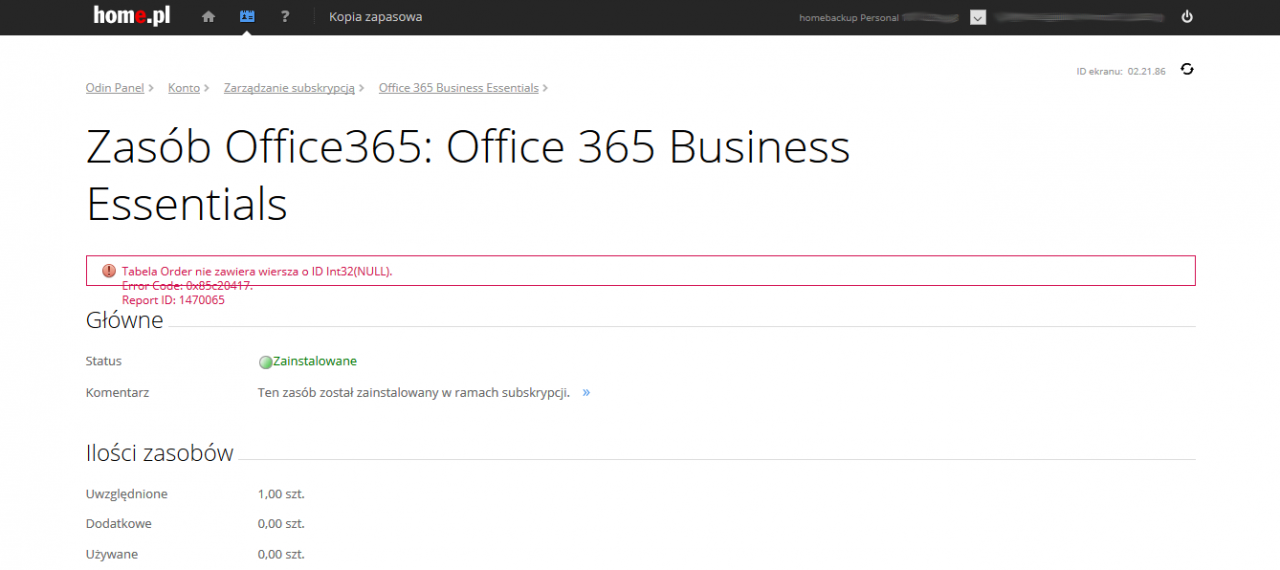Select the 'Error Code: 0x85c20417' text
This screenshot has width=1280, height=570.
(x=187, y=286)
